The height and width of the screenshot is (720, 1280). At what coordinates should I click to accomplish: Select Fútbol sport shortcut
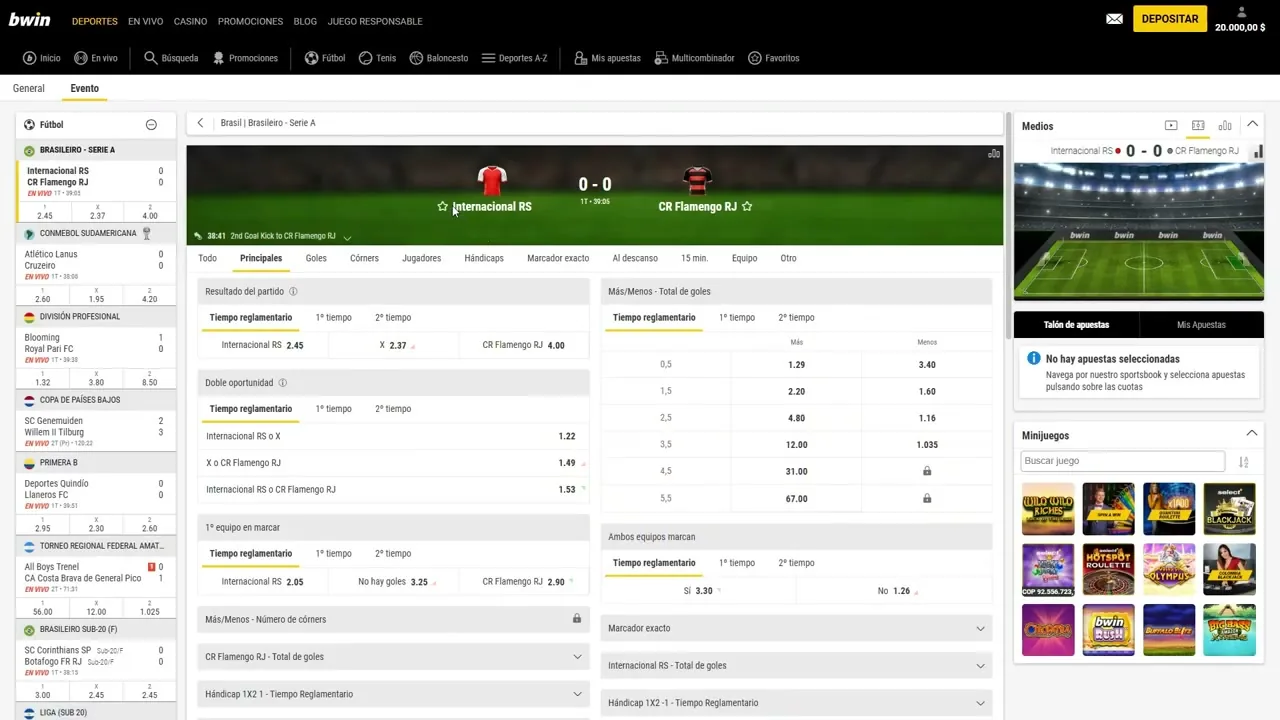(325, 58)
